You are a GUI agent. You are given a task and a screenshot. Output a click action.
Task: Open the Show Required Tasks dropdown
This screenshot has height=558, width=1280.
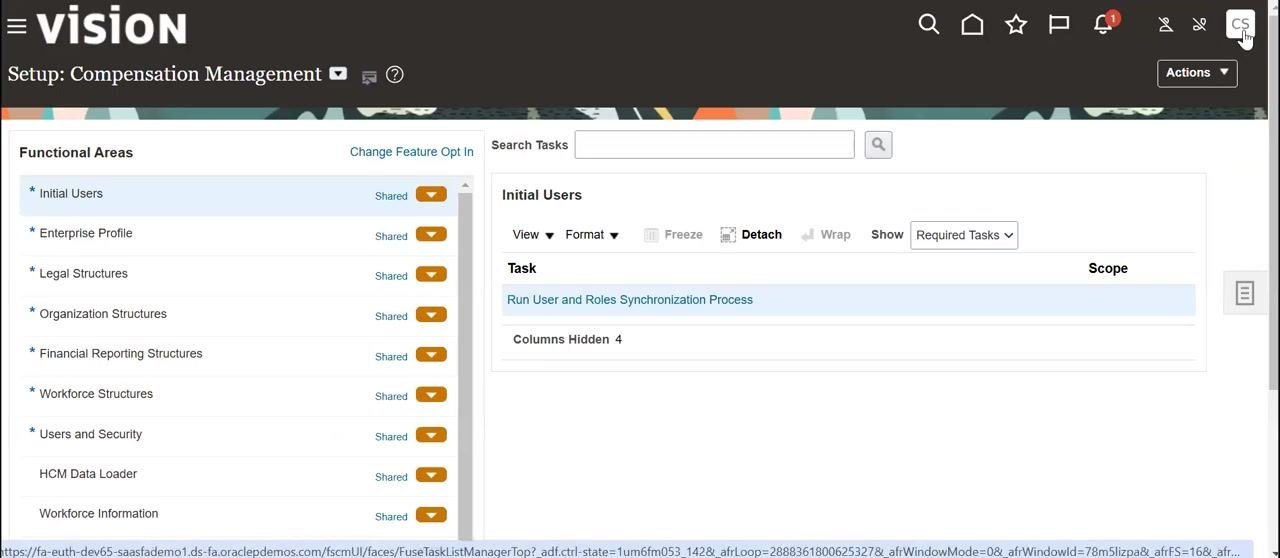(964, 235)
